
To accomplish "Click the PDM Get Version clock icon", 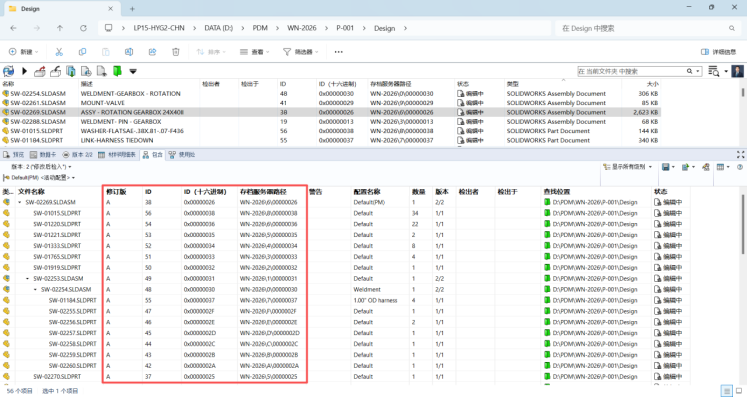I will 86,71.
